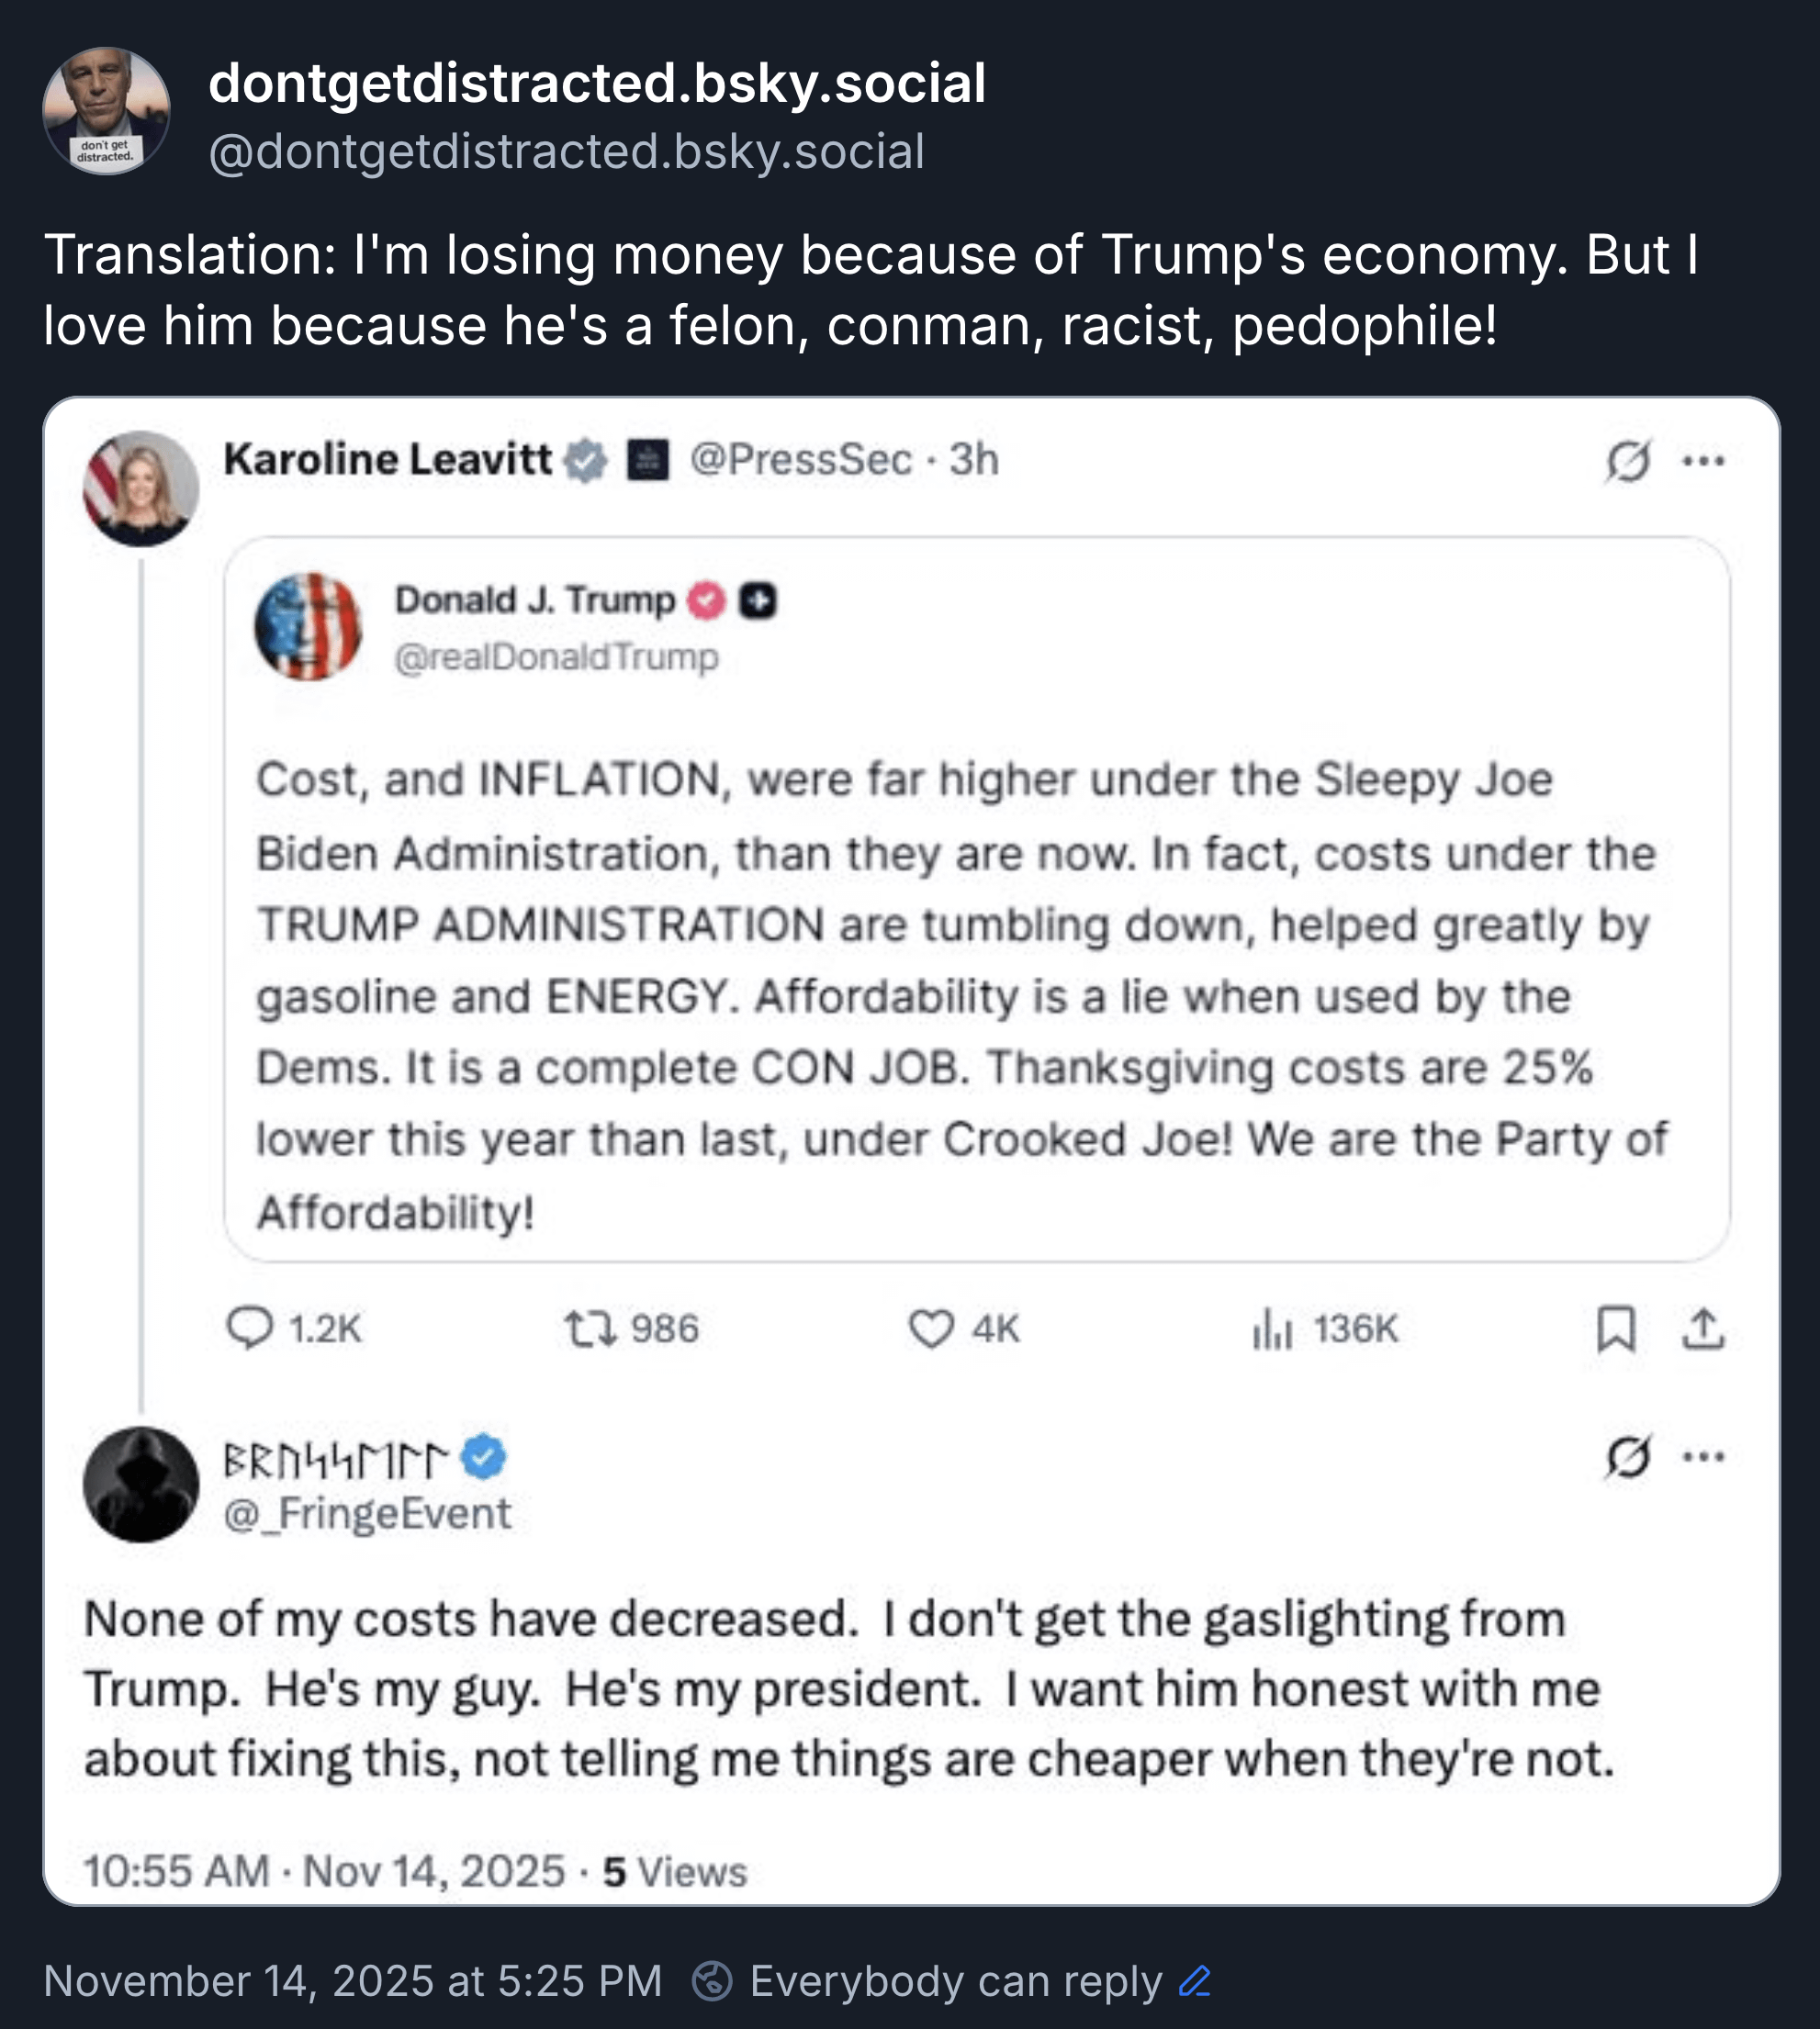Toggle the heart like icon showing 4K
Screen dimensions: 1820x2029
click(x=930, y=1329)
